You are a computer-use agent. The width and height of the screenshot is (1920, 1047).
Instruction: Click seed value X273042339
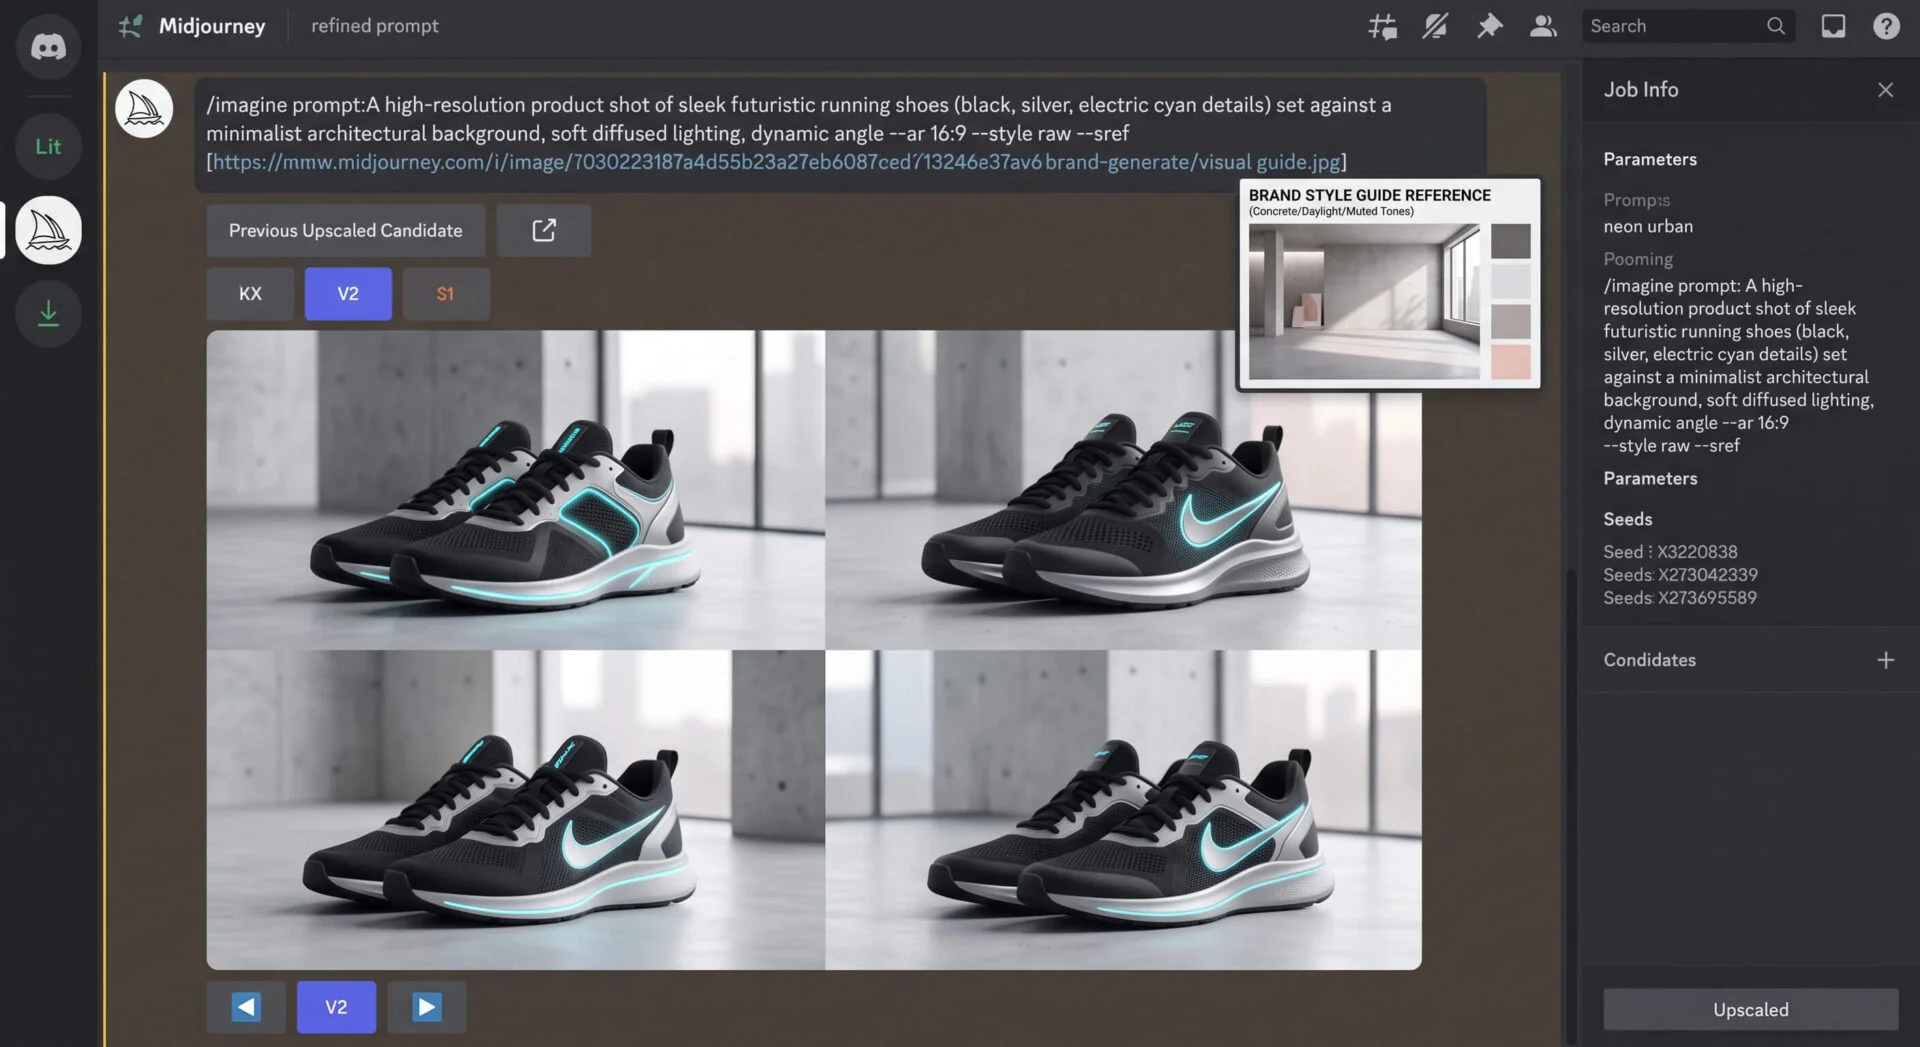coord(1707,575)
